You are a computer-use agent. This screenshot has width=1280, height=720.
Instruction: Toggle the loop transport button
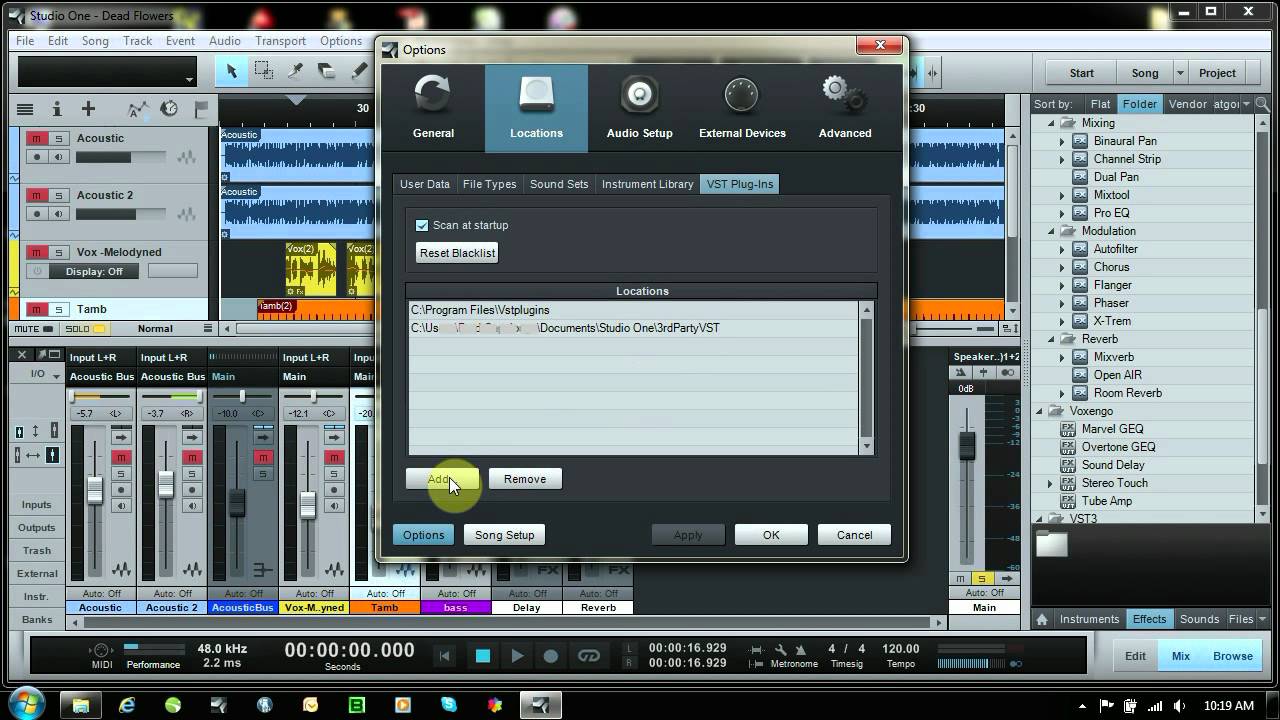pyautogui.click(x=589, y=656)
